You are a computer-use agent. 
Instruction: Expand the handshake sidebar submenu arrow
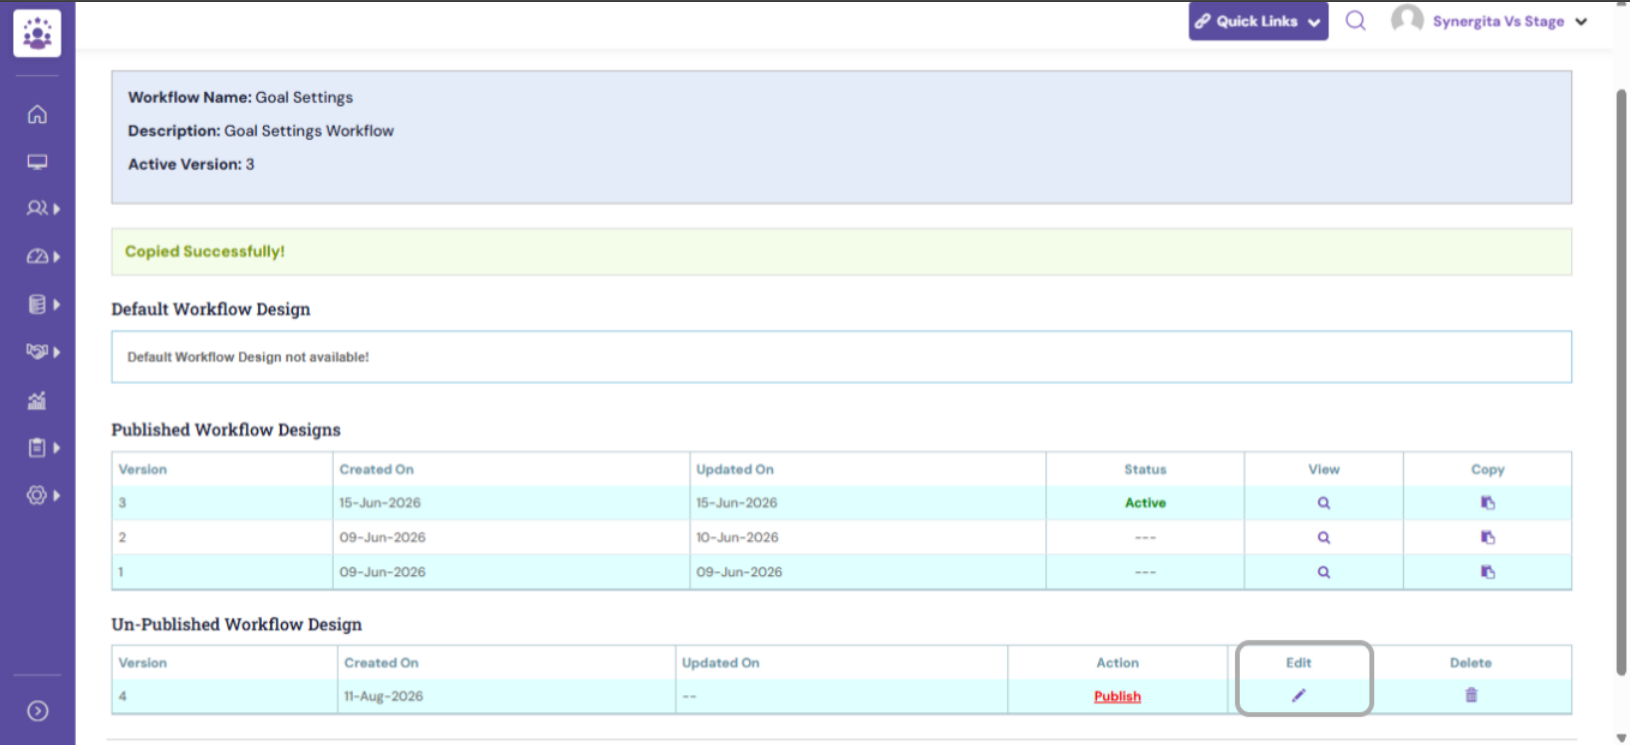click(57, 352)
